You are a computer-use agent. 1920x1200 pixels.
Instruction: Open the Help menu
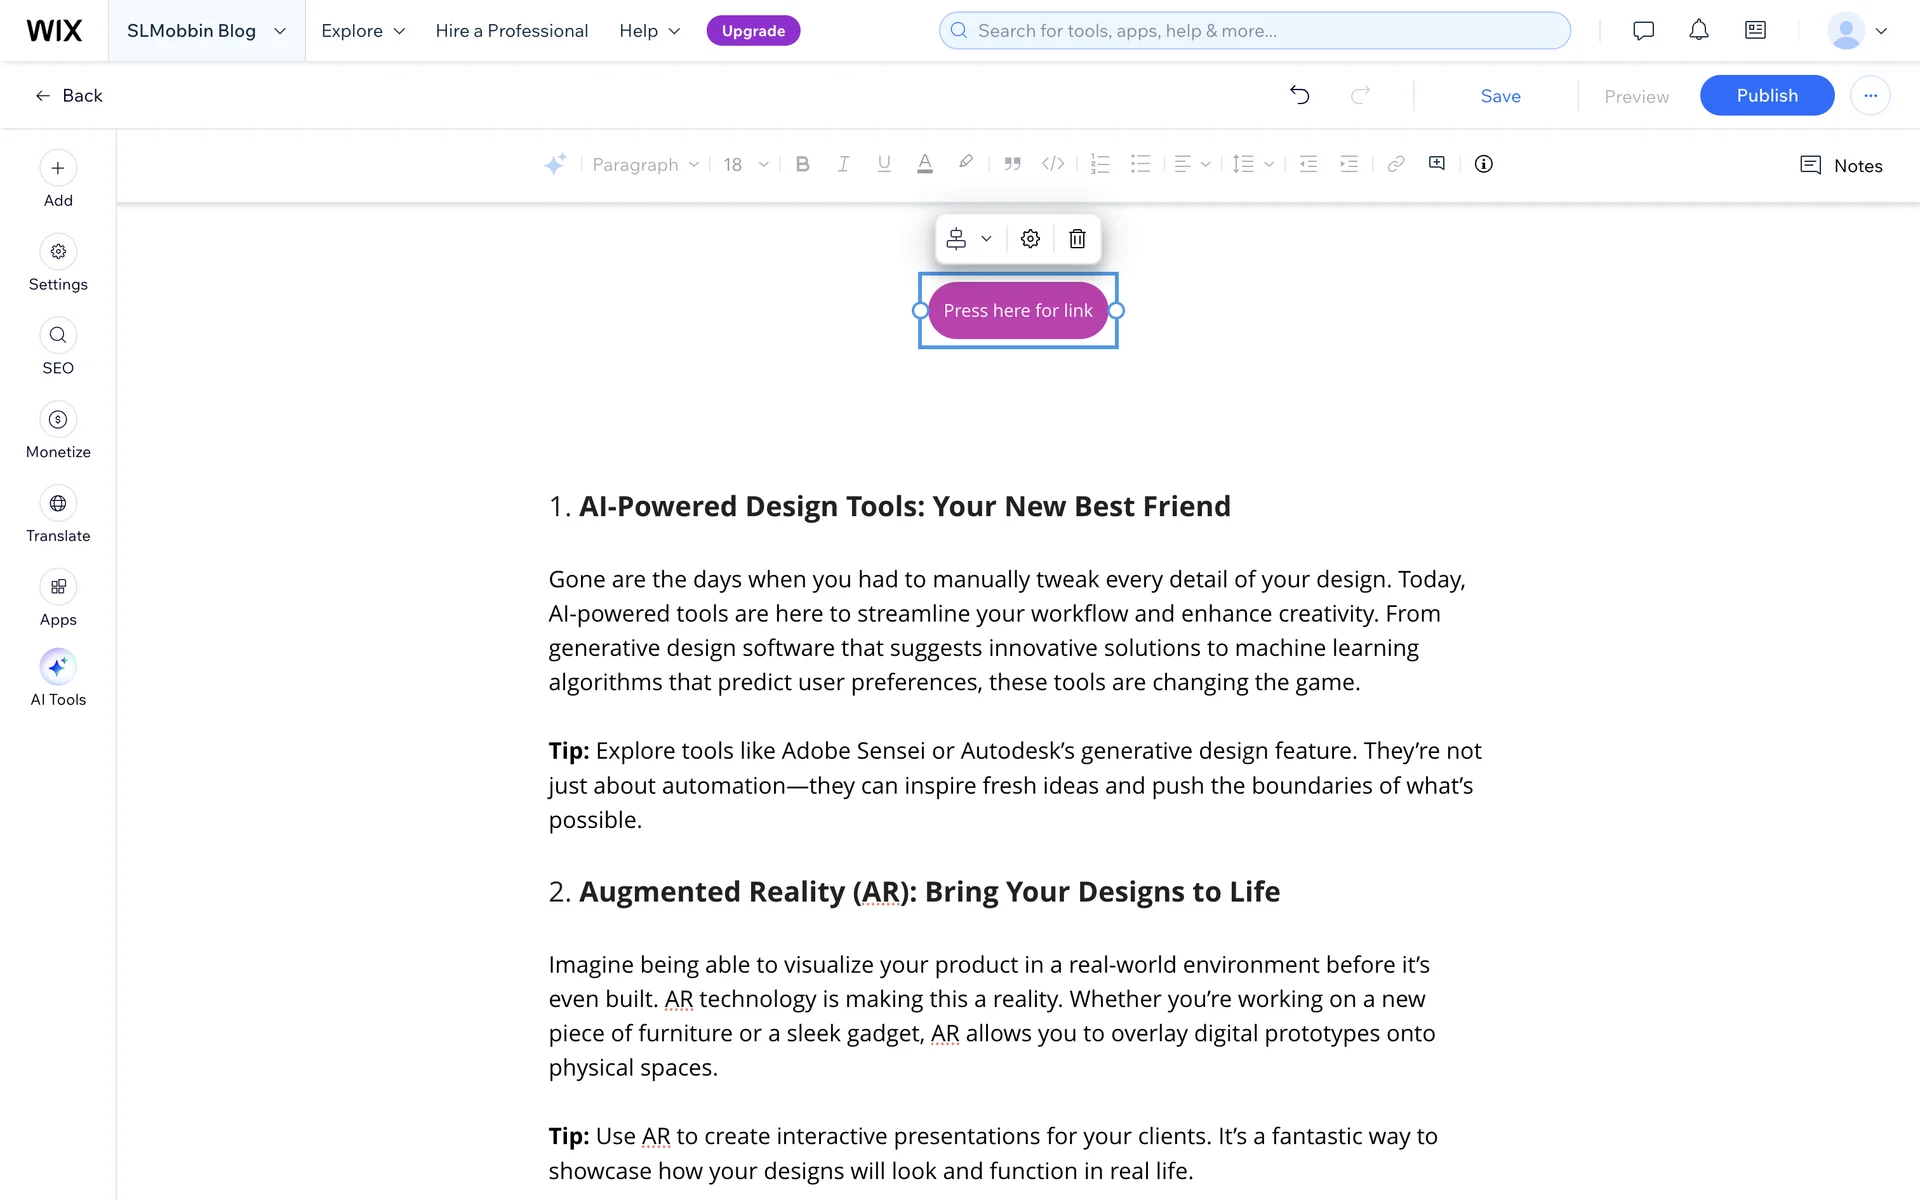(x=649, y=31)
